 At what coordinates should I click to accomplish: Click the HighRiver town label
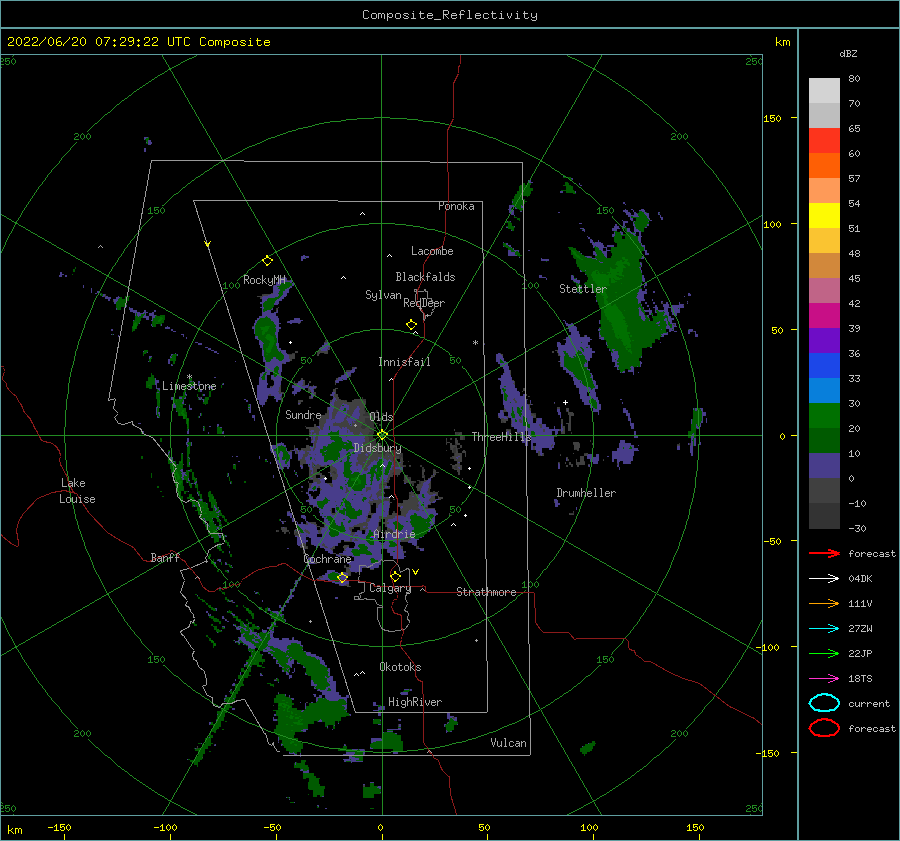click(415, 702)
